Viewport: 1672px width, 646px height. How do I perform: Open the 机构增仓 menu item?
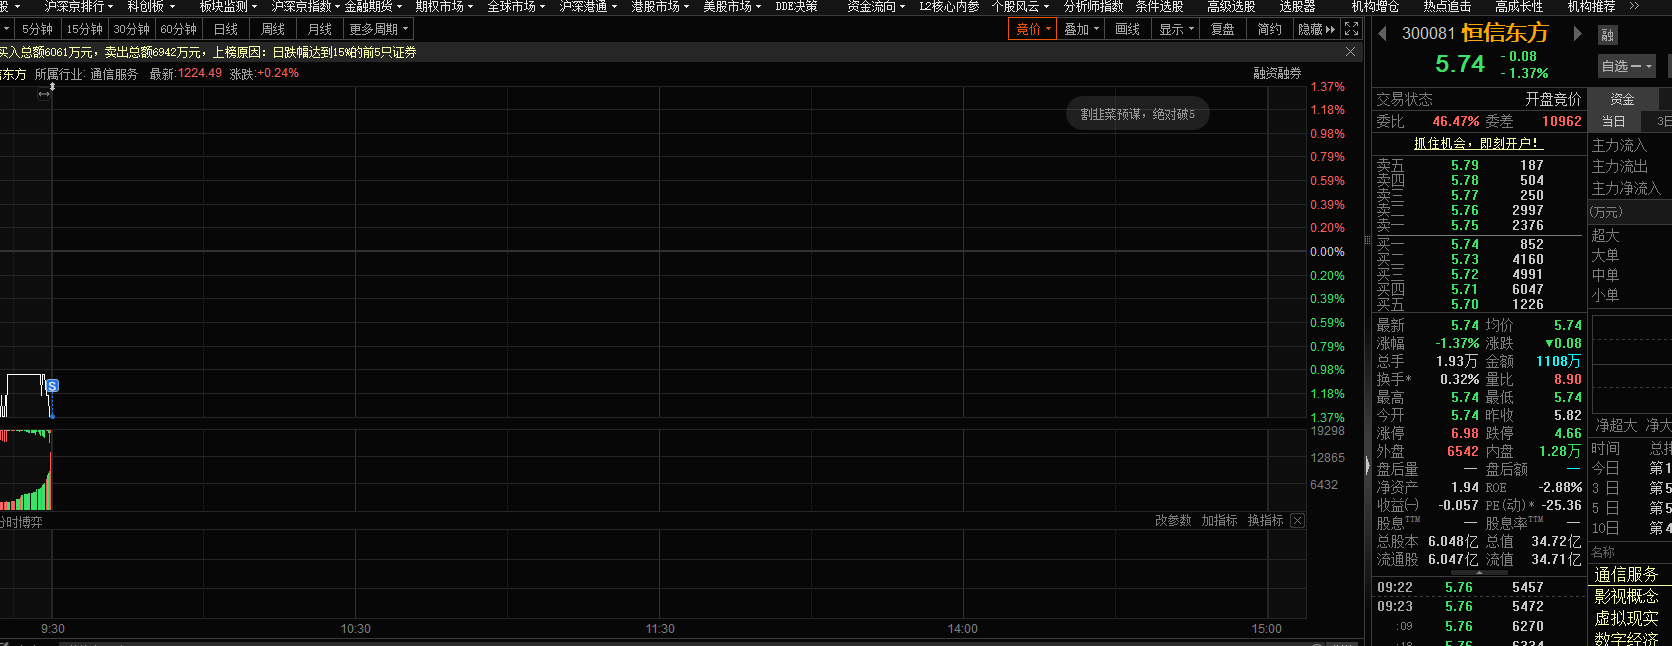[1375, 6]
